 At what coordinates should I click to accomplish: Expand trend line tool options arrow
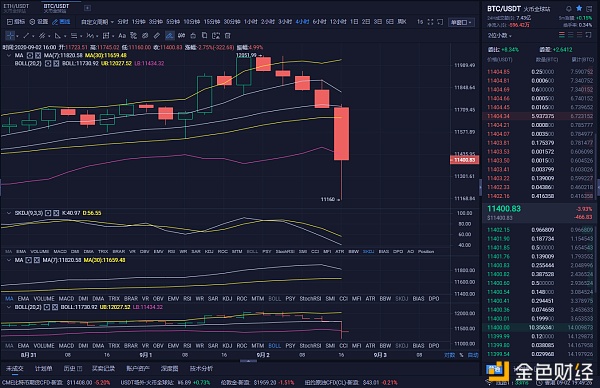[33, 36]
